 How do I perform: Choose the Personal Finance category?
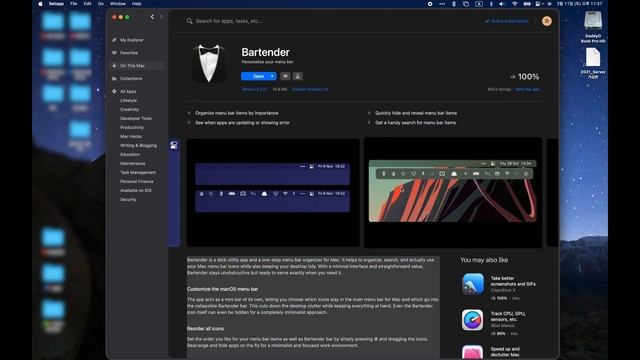137,181
